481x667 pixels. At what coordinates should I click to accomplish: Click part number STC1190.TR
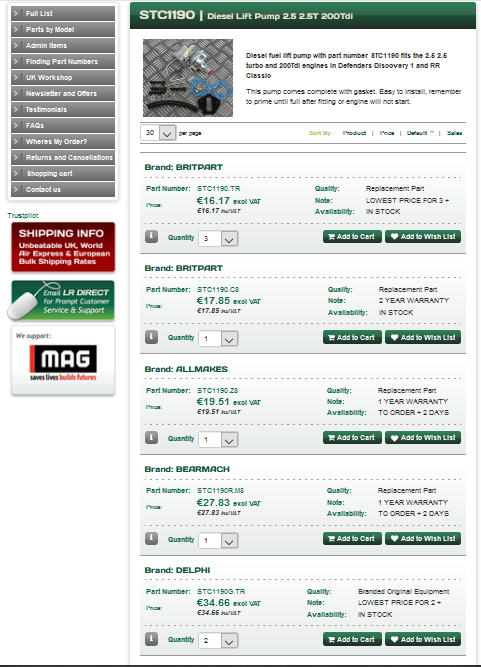click(219, 188)
